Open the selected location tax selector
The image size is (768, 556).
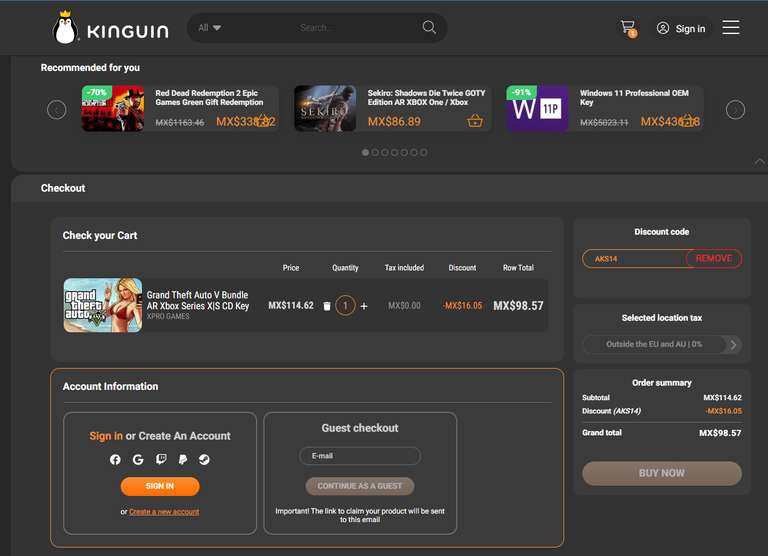pos(662,344)
